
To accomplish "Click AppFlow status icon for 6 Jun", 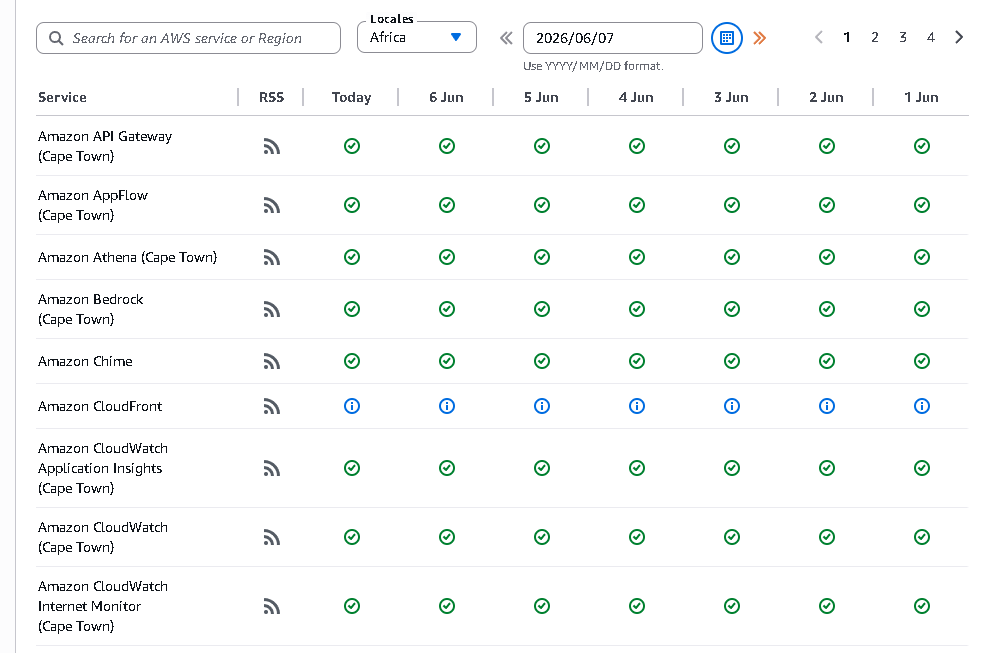I will point(447,205).
